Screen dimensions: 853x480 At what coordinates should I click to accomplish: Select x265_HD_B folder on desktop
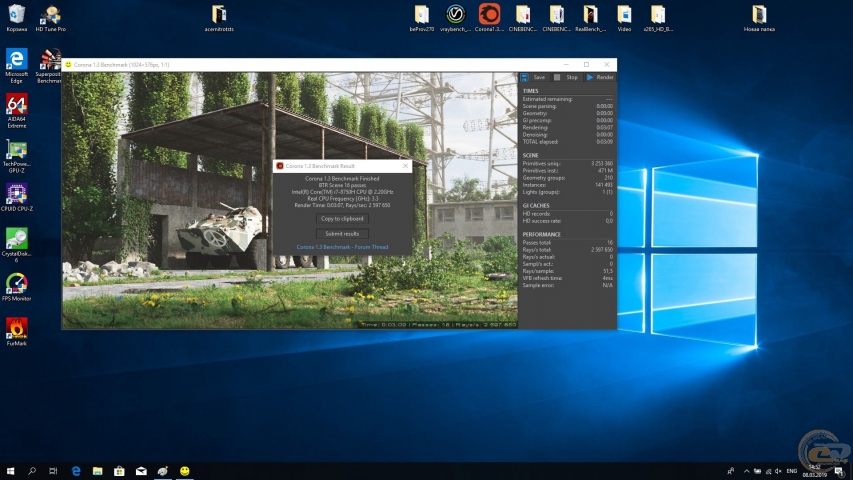tap(658, 18)
